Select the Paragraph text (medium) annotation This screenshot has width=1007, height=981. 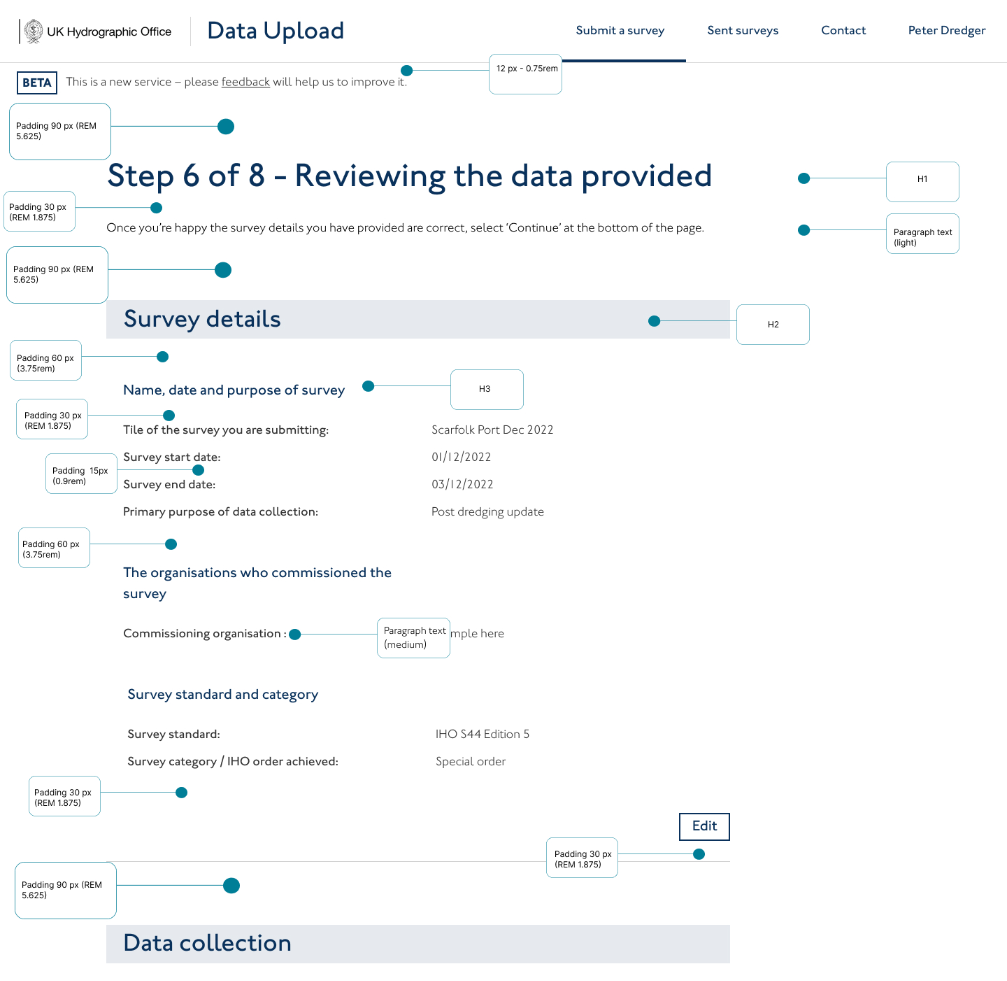tap(414, 637)
